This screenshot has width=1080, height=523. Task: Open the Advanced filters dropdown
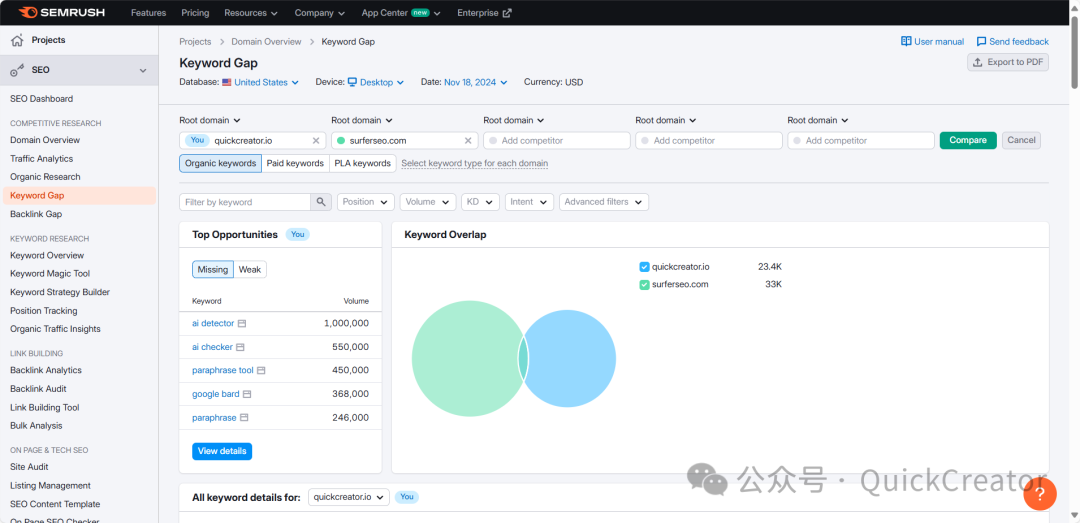(603, 202)
